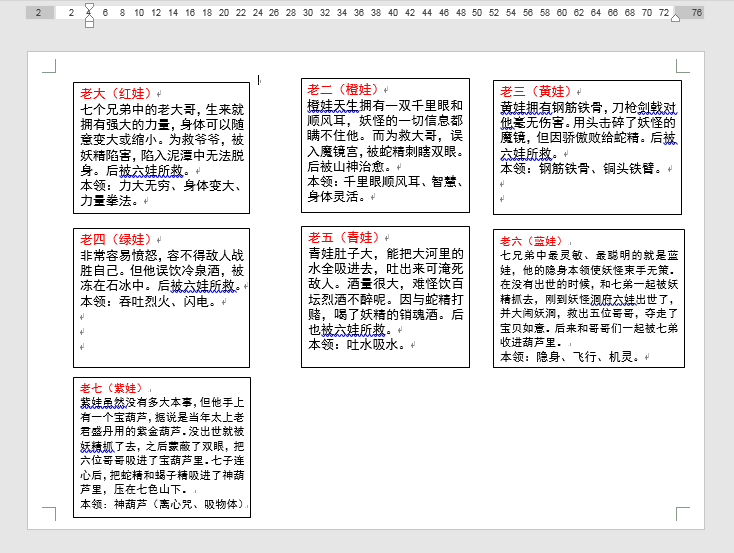The width and height of the screenshot is (734, 553).
Task: Click the line 本领：吞吐烈火、闪电。
Action: click(149, 301)
